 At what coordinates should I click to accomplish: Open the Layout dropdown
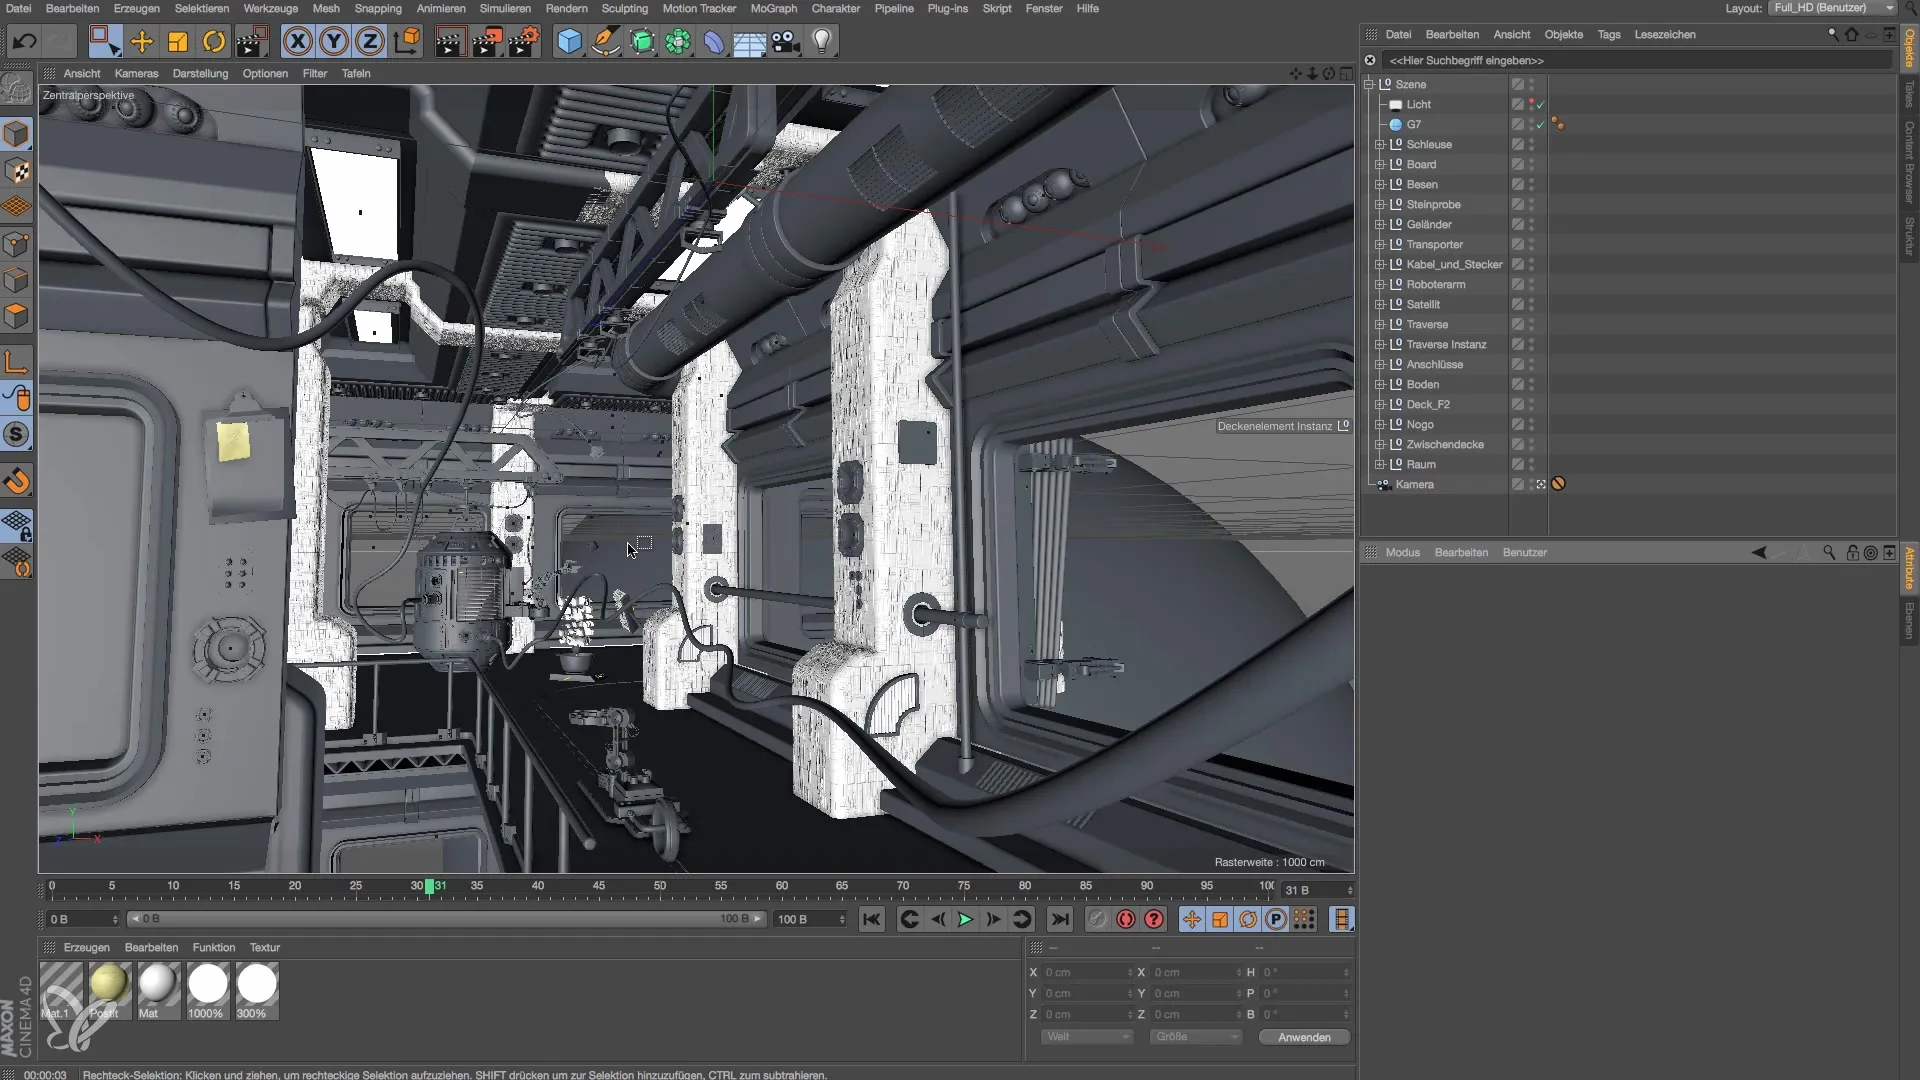coord(1832,8)
